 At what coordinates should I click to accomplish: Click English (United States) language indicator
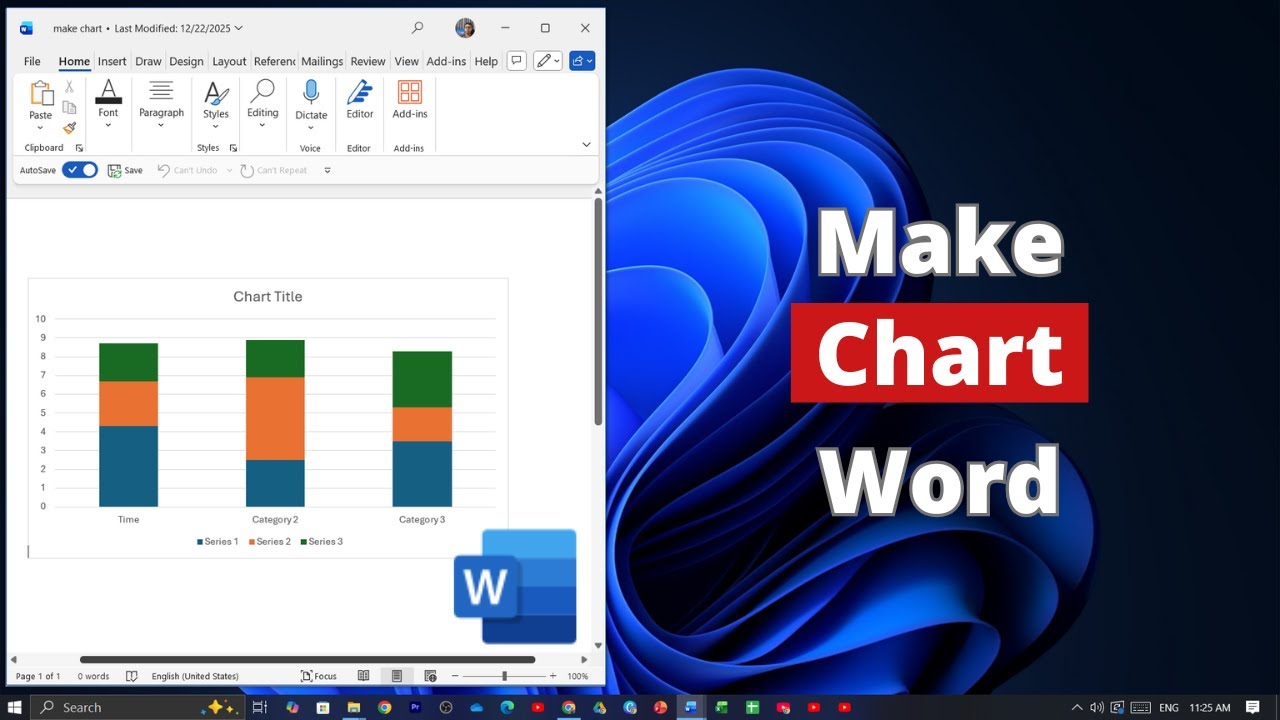195,676
